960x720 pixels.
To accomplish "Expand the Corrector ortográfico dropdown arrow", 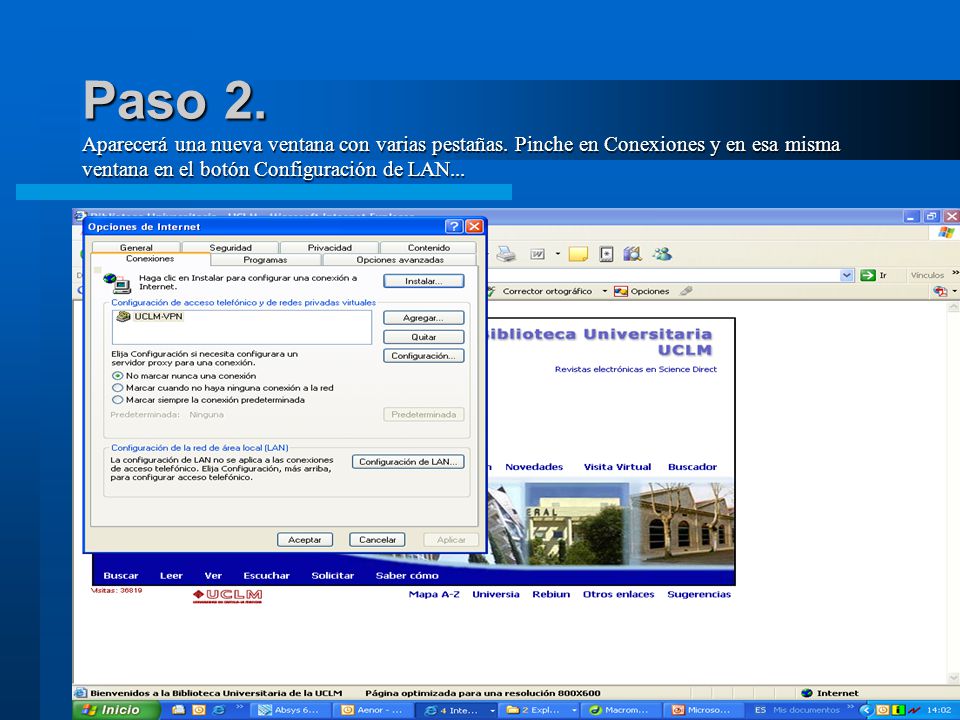I will coord(604,291).
